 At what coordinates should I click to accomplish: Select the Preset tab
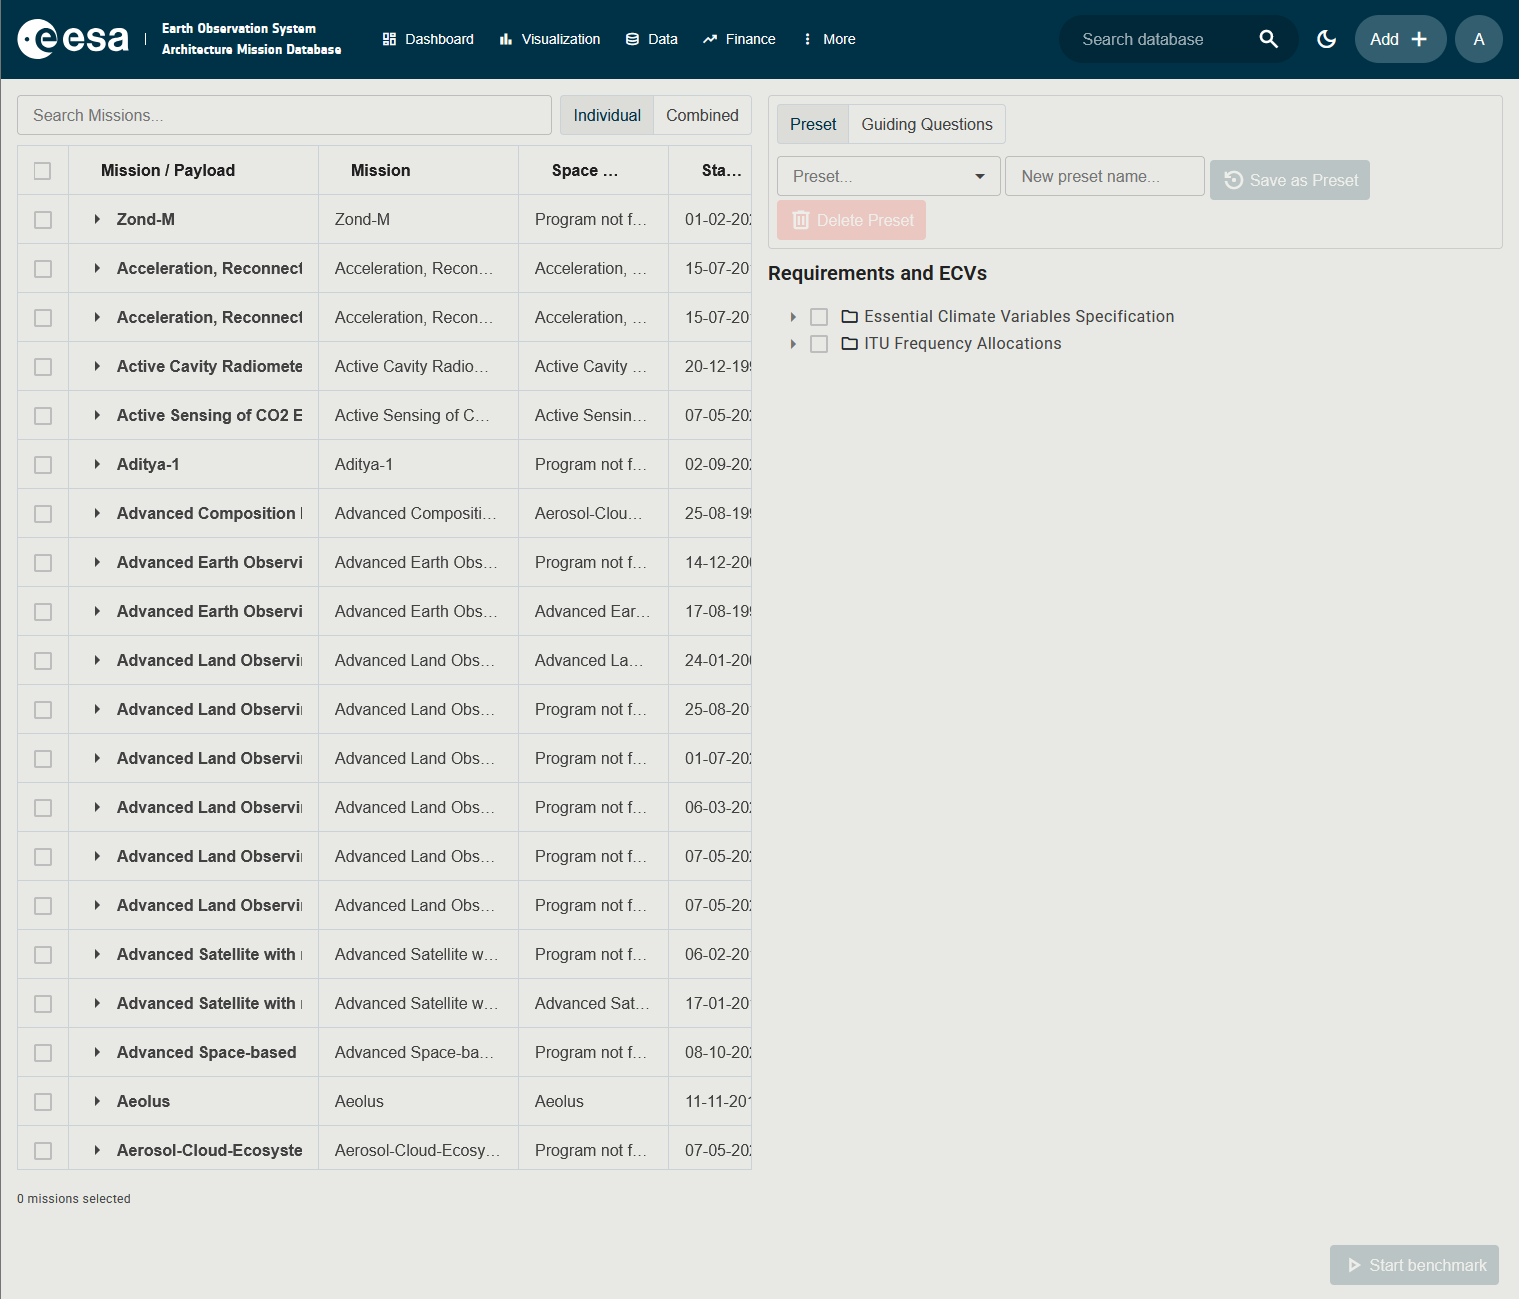(x=813, y=124)
